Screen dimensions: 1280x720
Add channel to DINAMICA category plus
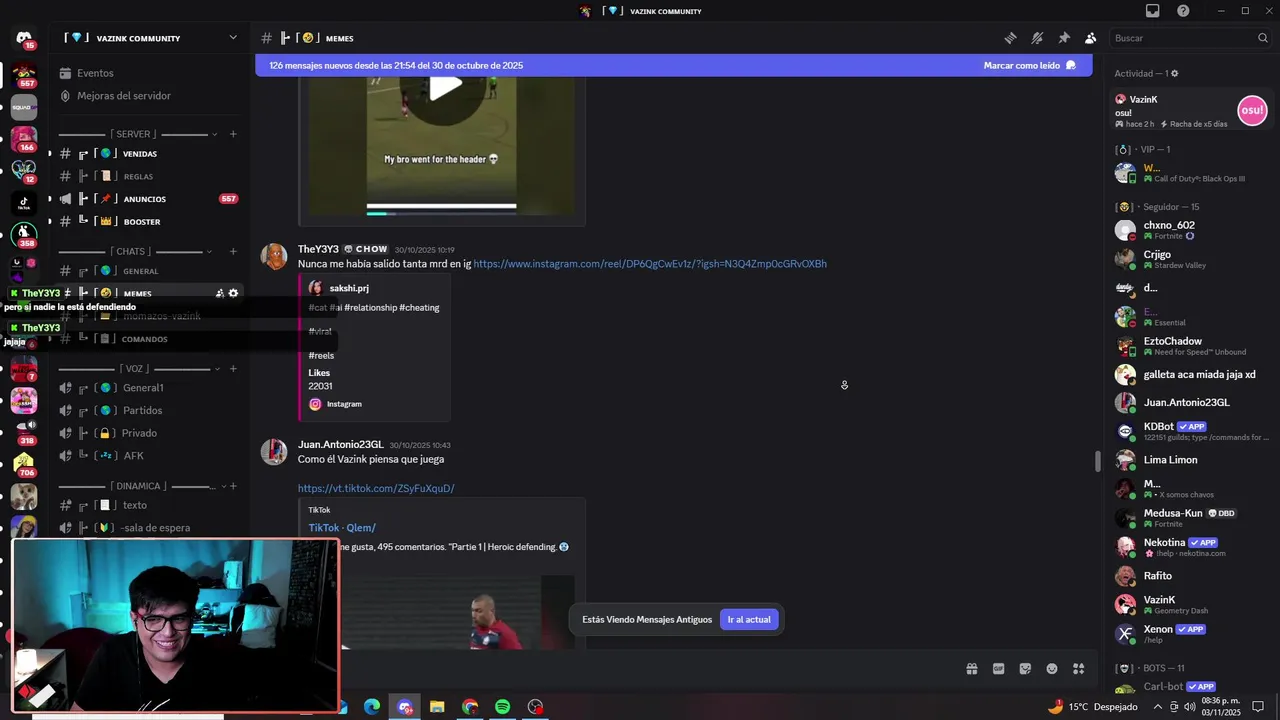tap(233, 486)
